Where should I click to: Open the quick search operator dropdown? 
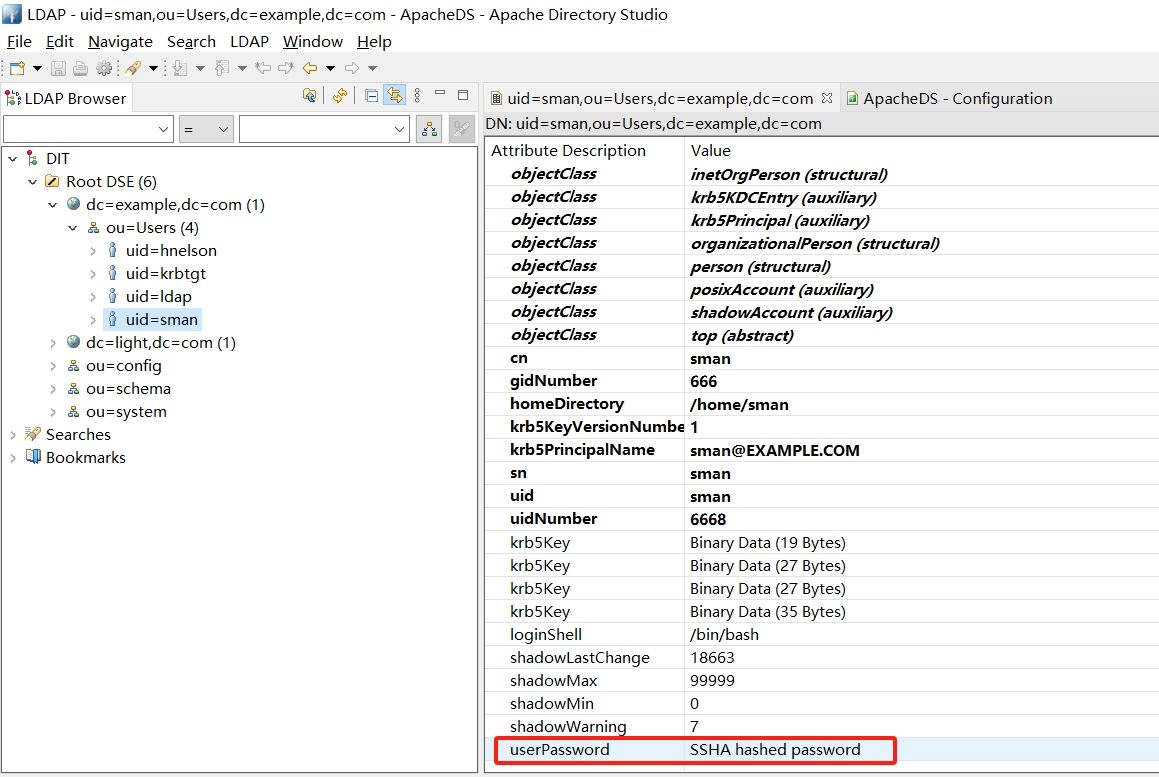click(x=206, y=129)
